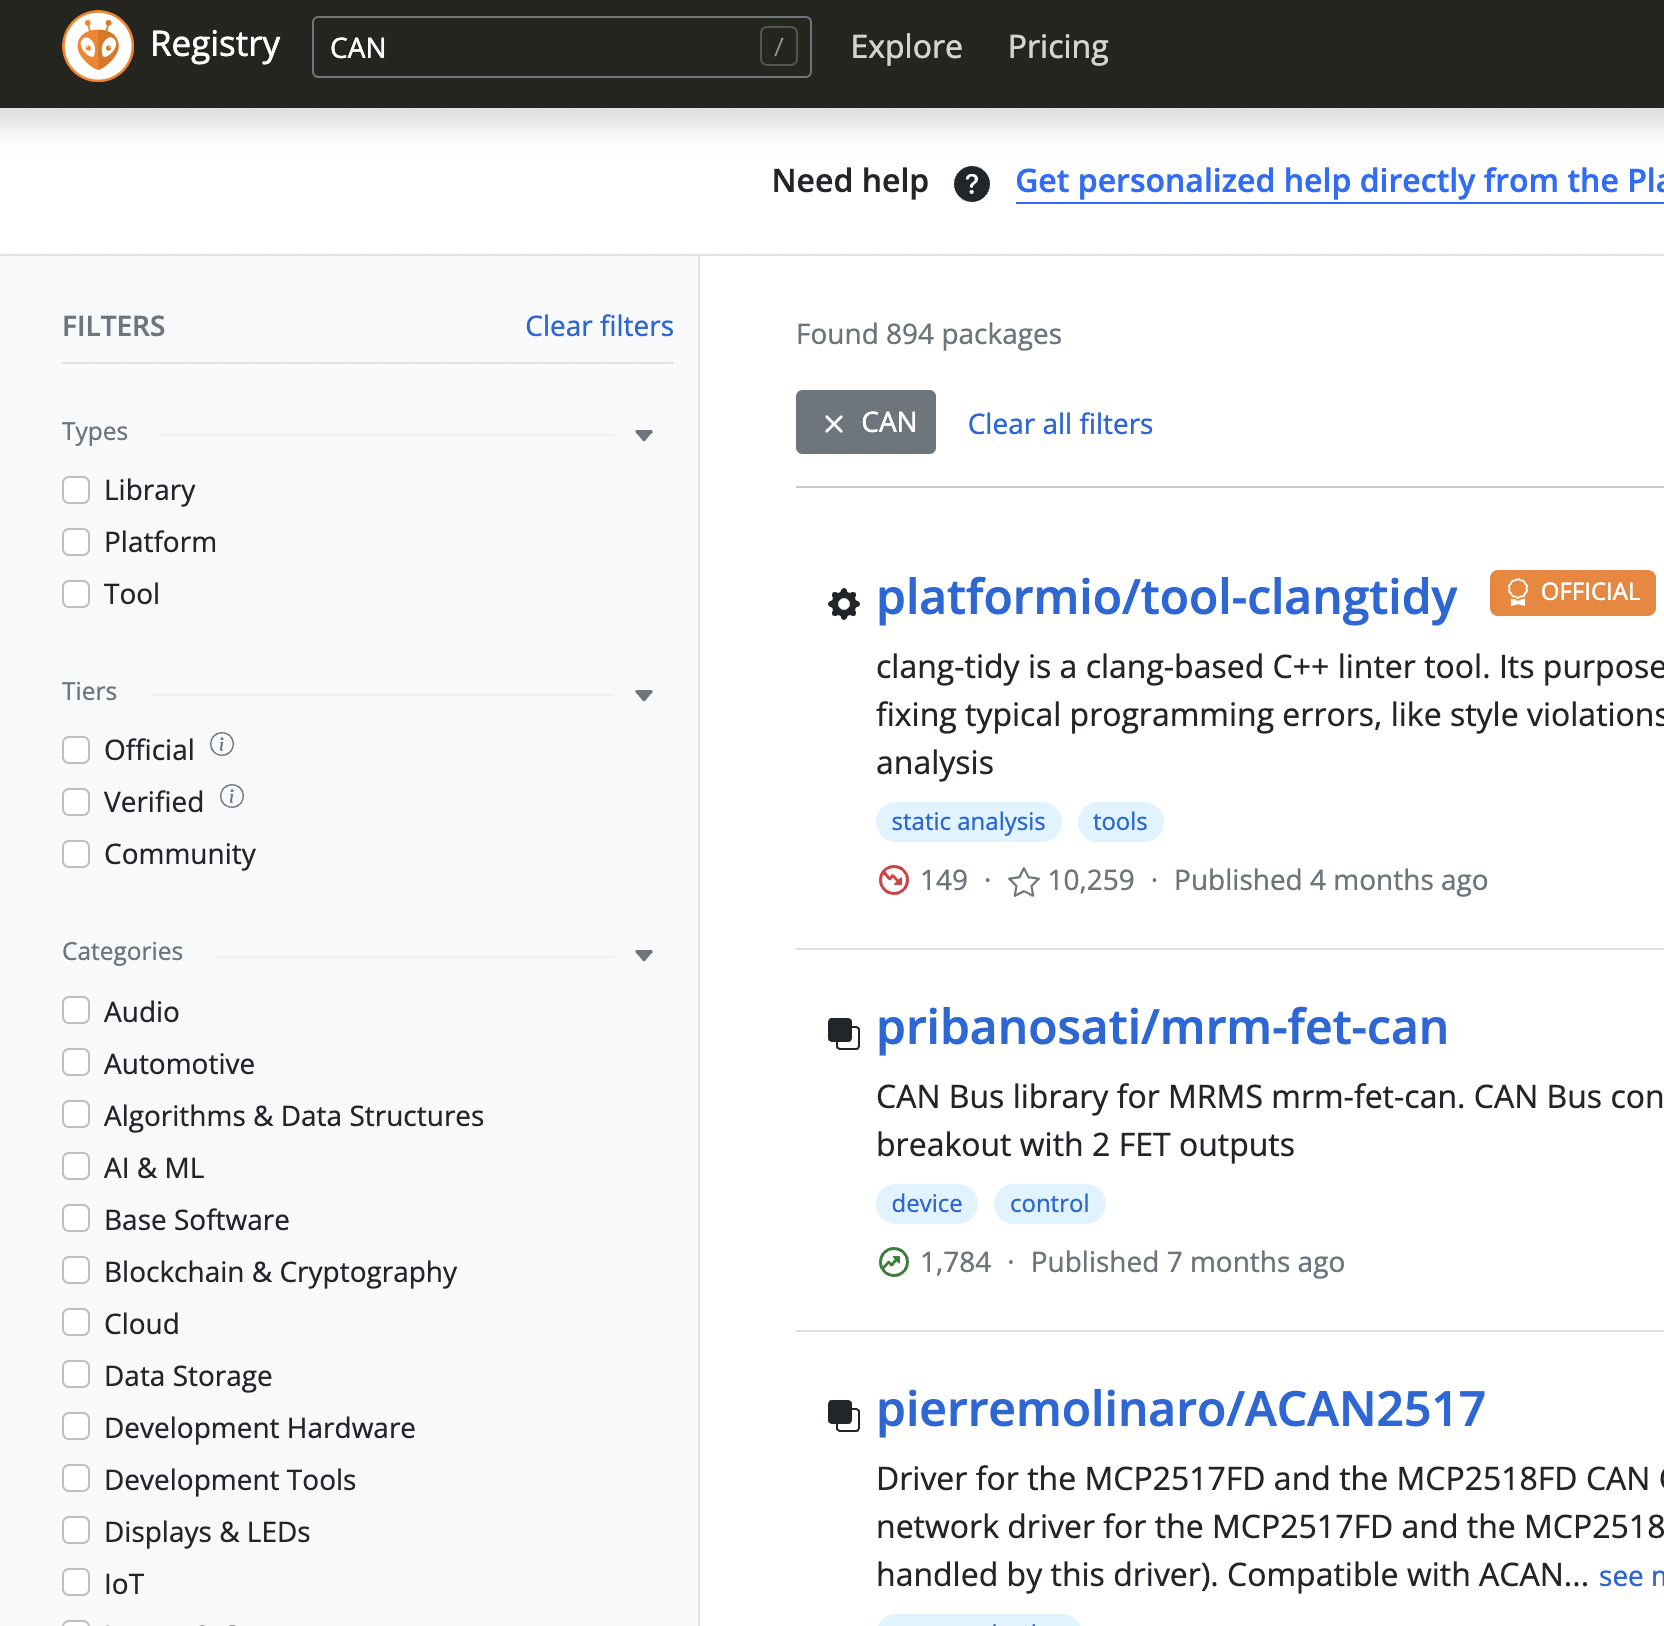This screenshot has height=1626, width=1664.
Task: Remove the CAN filter chip
Action: (833, 423)
